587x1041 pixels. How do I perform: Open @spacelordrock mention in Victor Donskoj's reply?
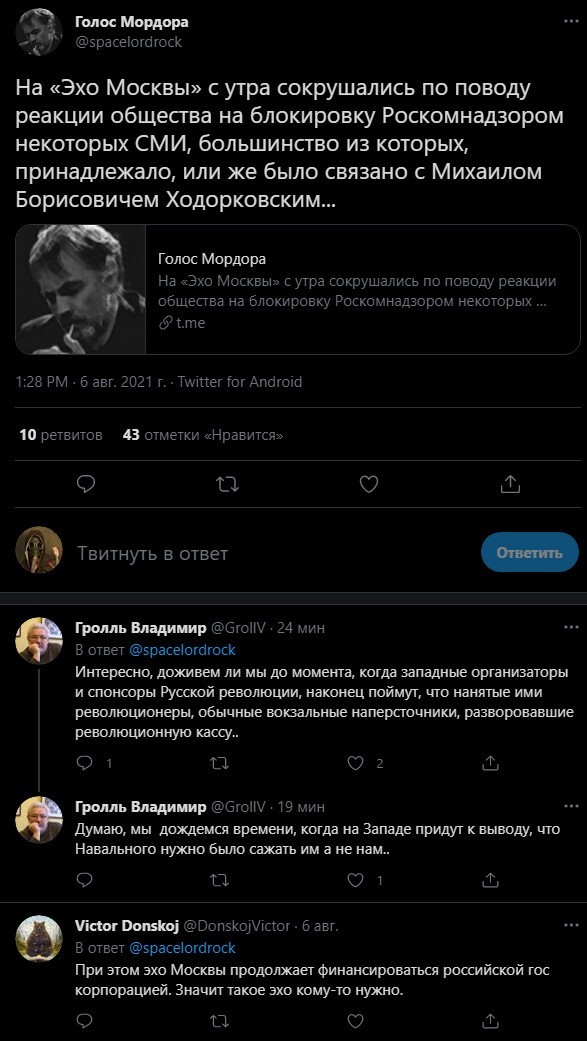pyautogui.click(x=183, y=947)
